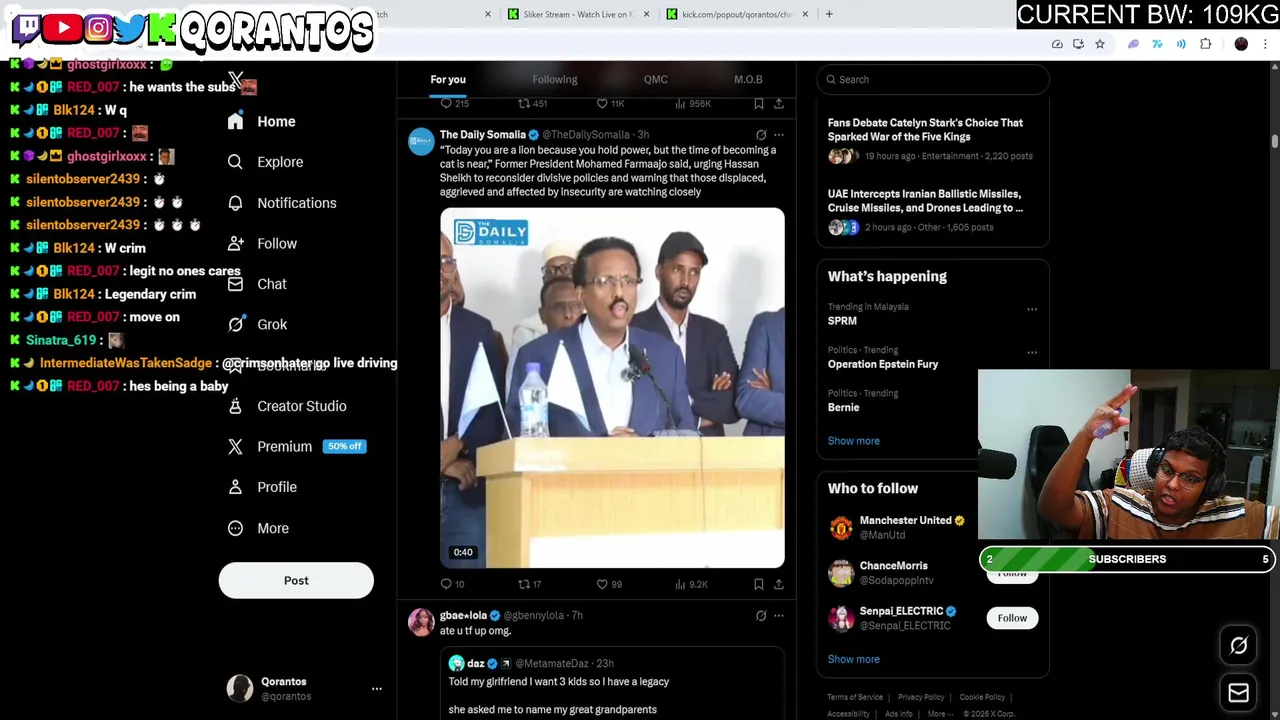The image size is (1280, 720).
Task: Like The Daily Somalia post
Action: (x=602, y=584)
